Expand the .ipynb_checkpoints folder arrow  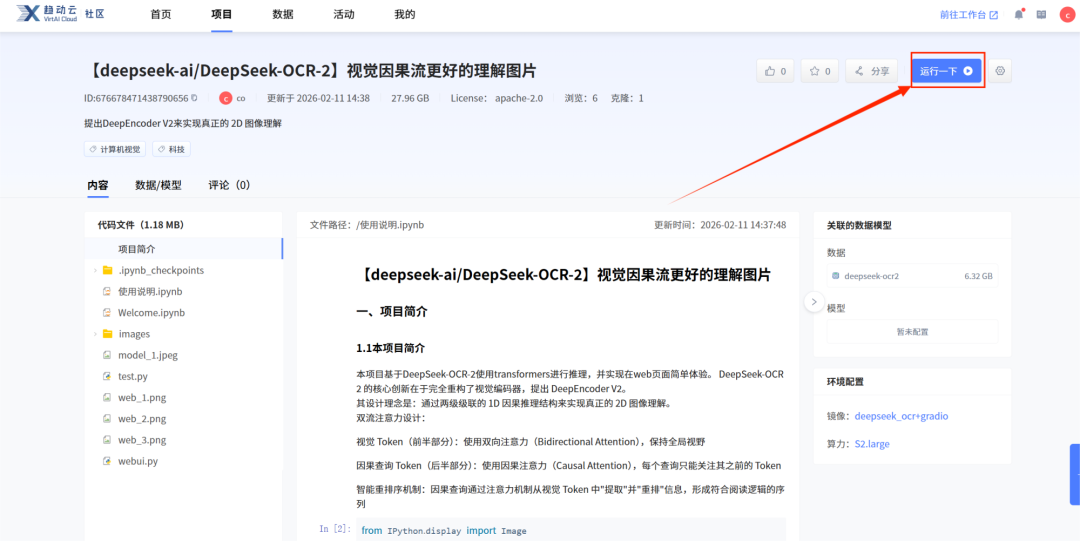click(95, 270)
